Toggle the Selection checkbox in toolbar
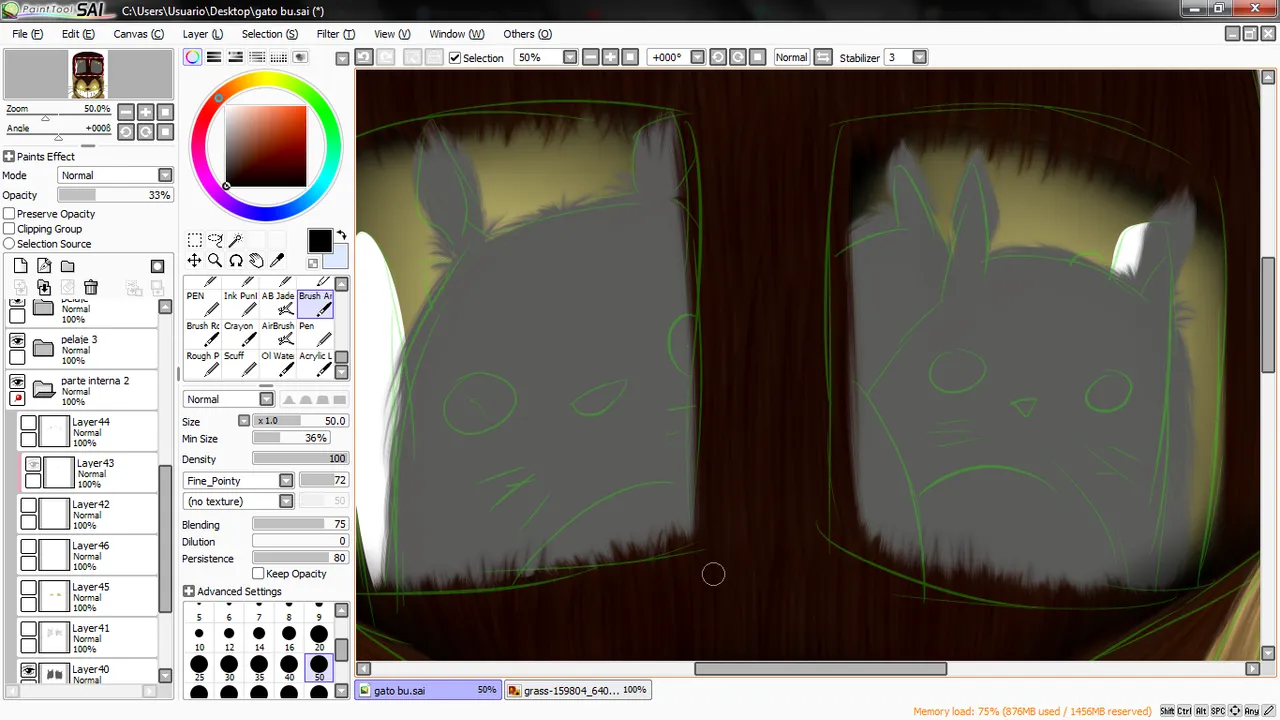Viewport: 1280px width, 720px height. 455,58
